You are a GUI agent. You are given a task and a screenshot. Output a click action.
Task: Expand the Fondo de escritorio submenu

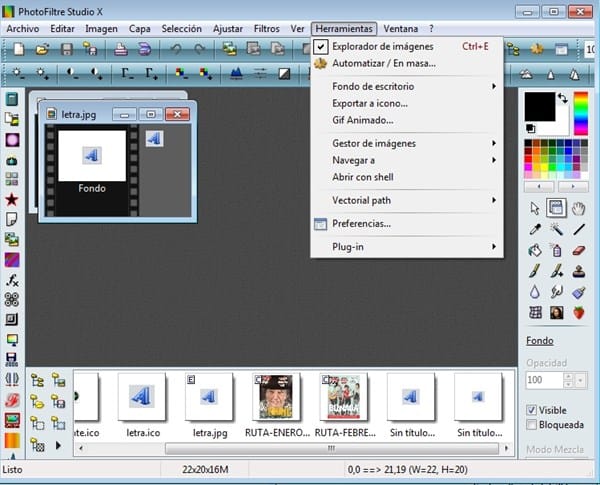tap(373, 87)
